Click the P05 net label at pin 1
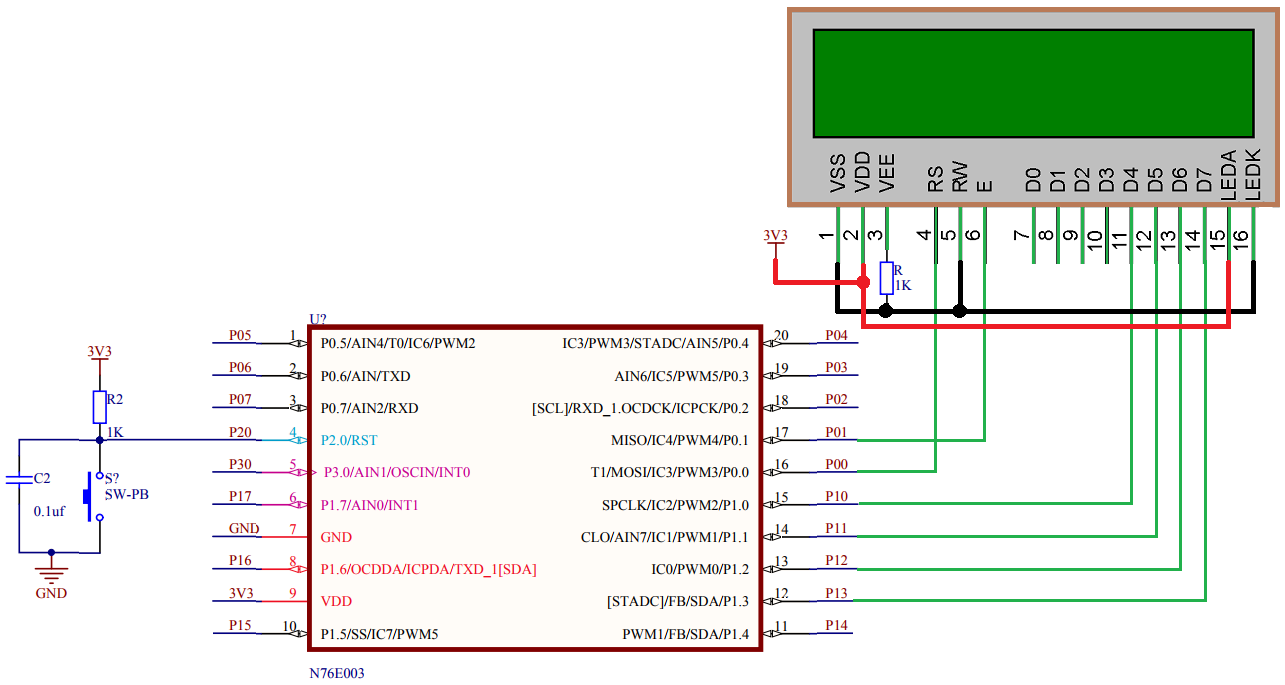 click(x=240, y=336)
